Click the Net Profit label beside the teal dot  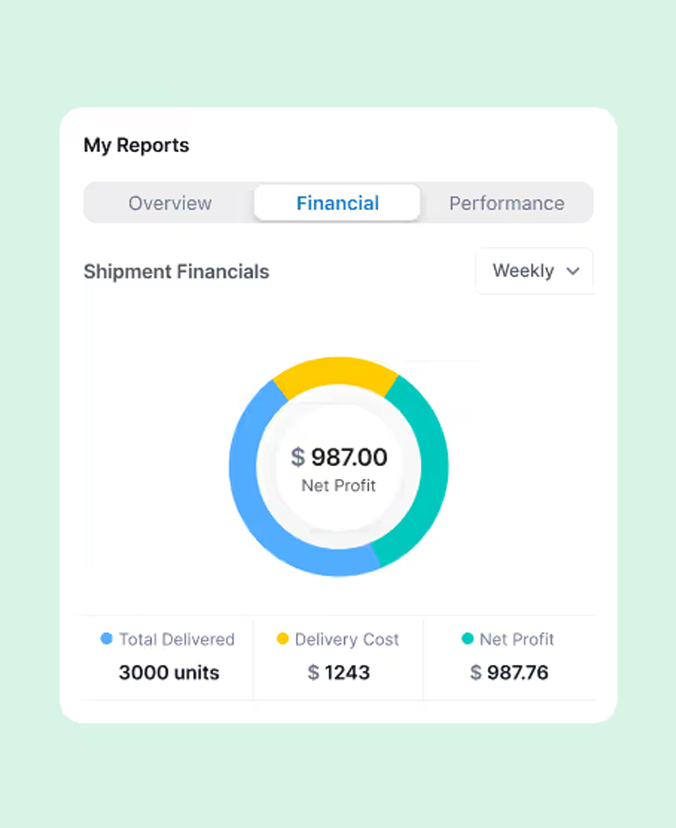(516, 639)
